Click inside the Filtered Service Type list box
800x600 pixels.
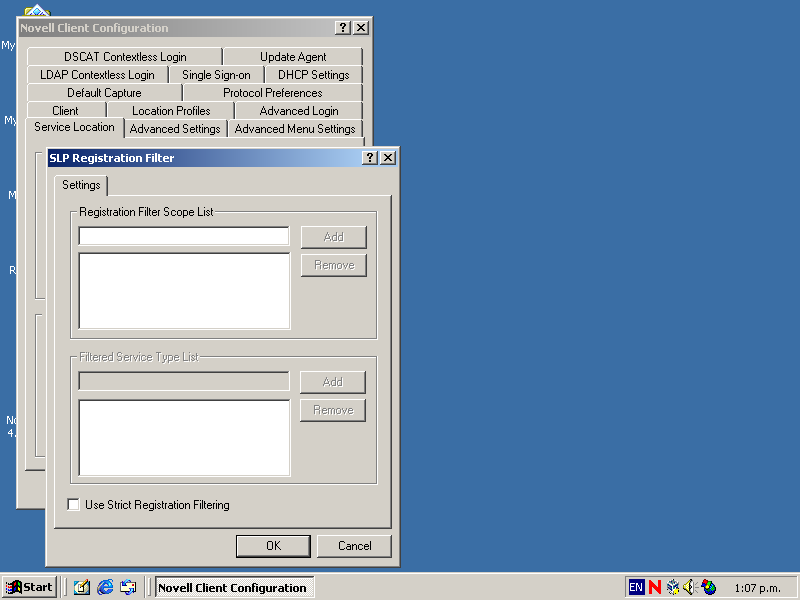184,438
